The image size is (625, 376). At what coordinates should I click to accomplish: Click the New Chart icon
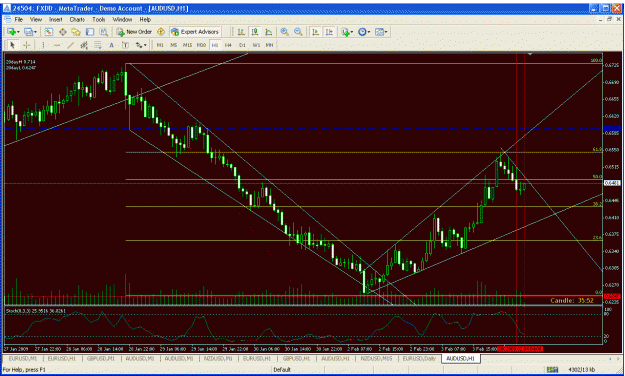[x=11, y=32]
